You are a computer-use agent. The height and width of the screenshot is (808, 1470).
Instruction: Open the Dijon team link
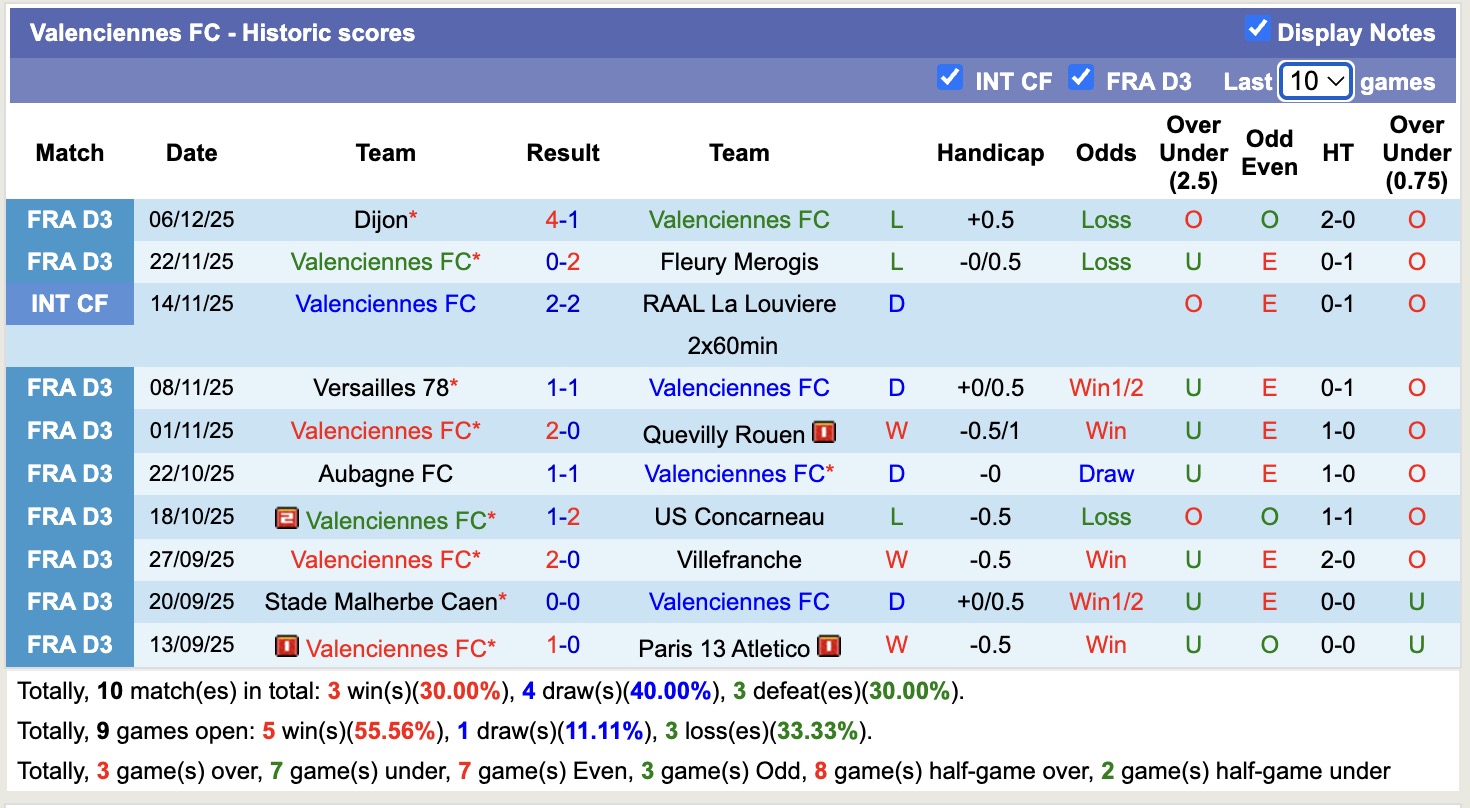point(381,220)
